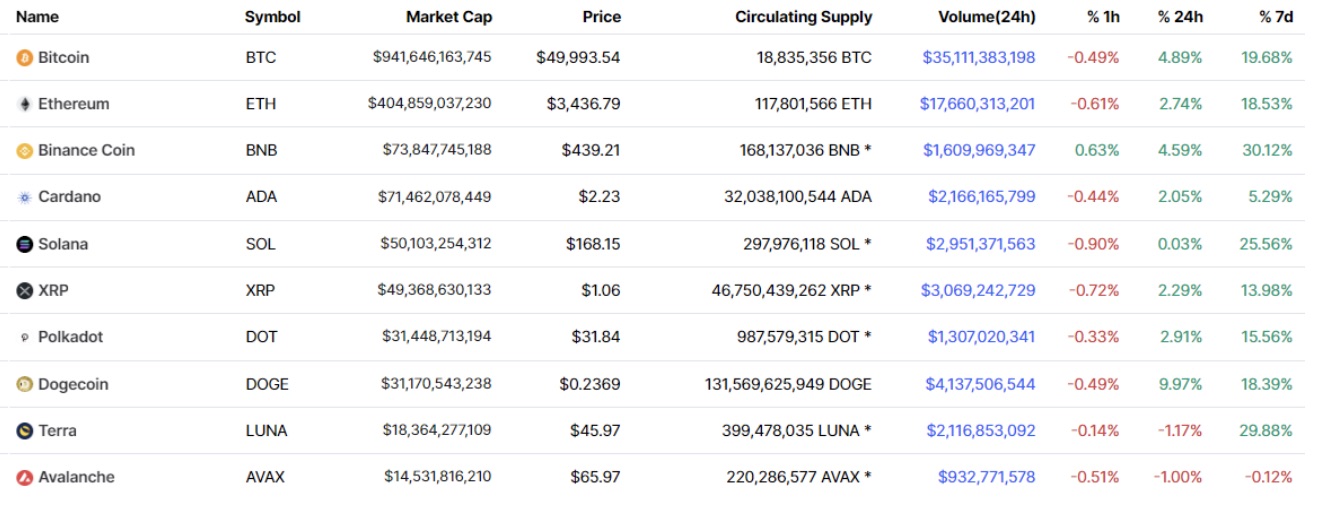Sort by the % 7d column header
Screen dimensions: 1320x514
click(x=1276, y=17)
